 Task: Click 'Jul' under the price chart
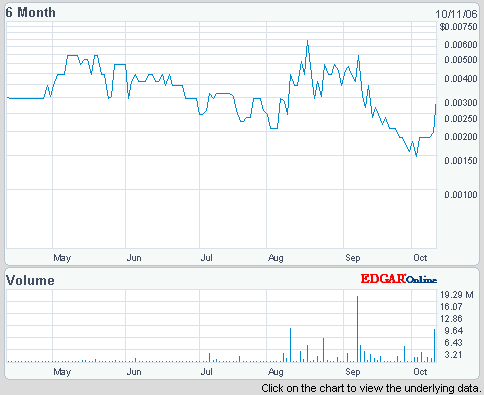click(207, 258)
